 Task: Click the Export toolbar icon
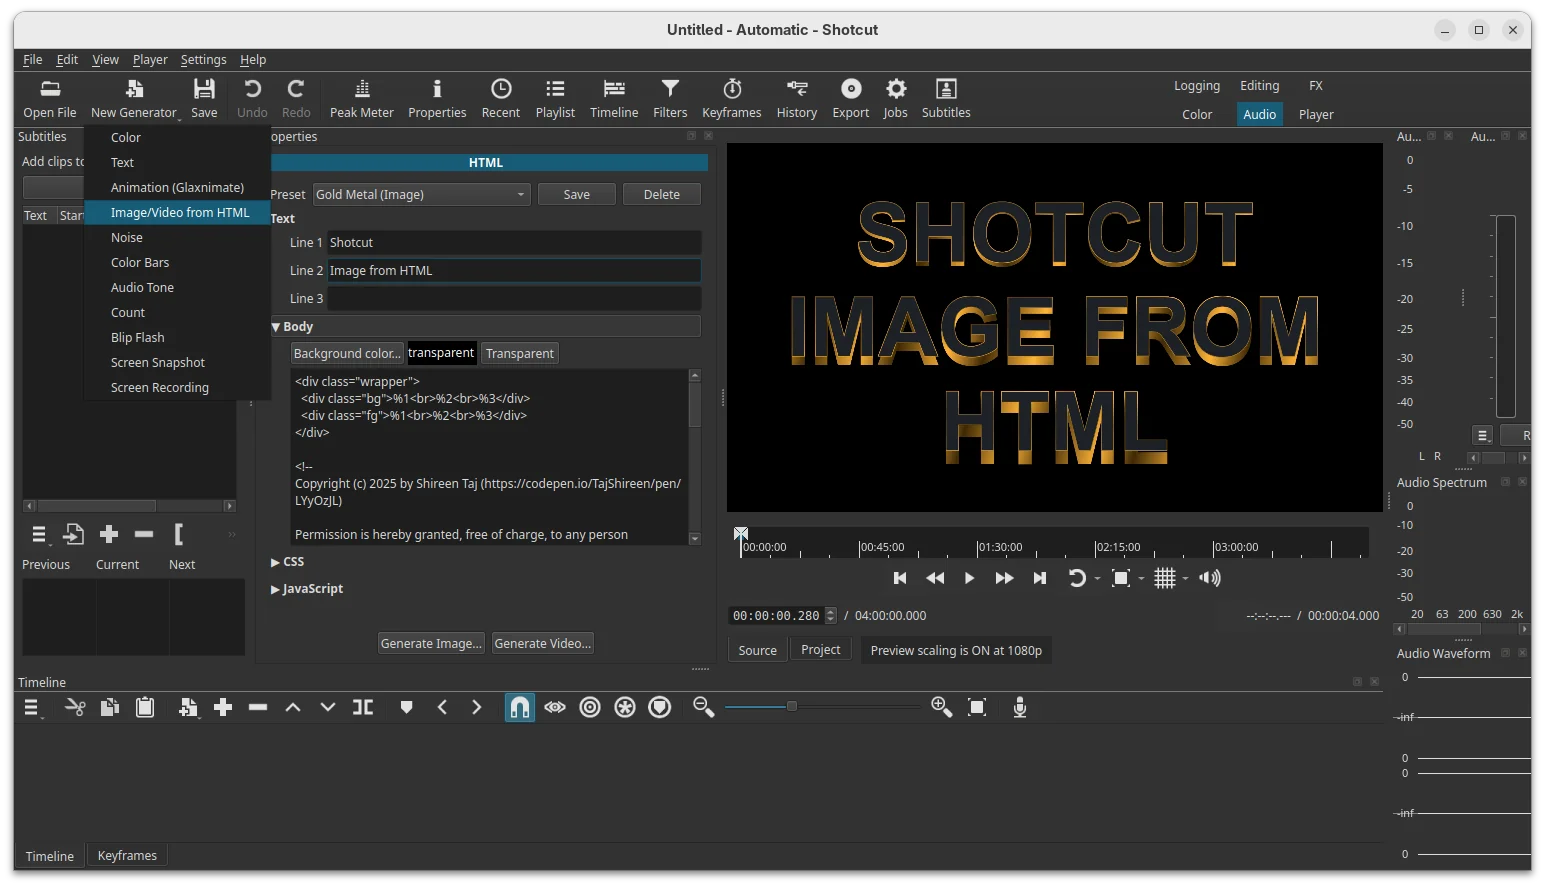pos(850,99)
